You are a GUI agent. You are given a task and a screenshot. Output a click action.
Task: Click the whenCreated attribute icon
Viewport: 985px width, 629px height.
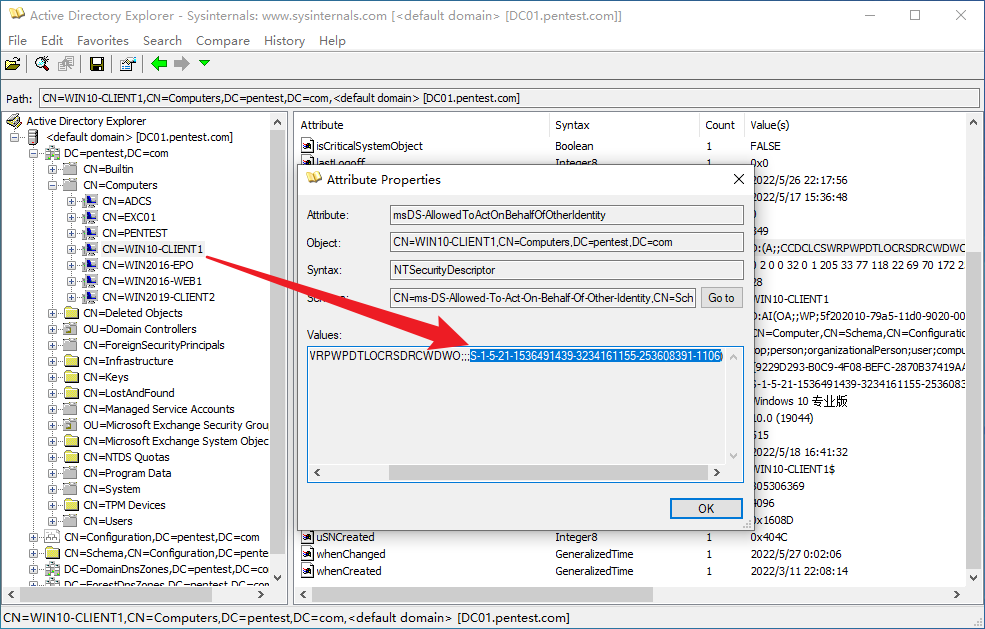point(307,571)
